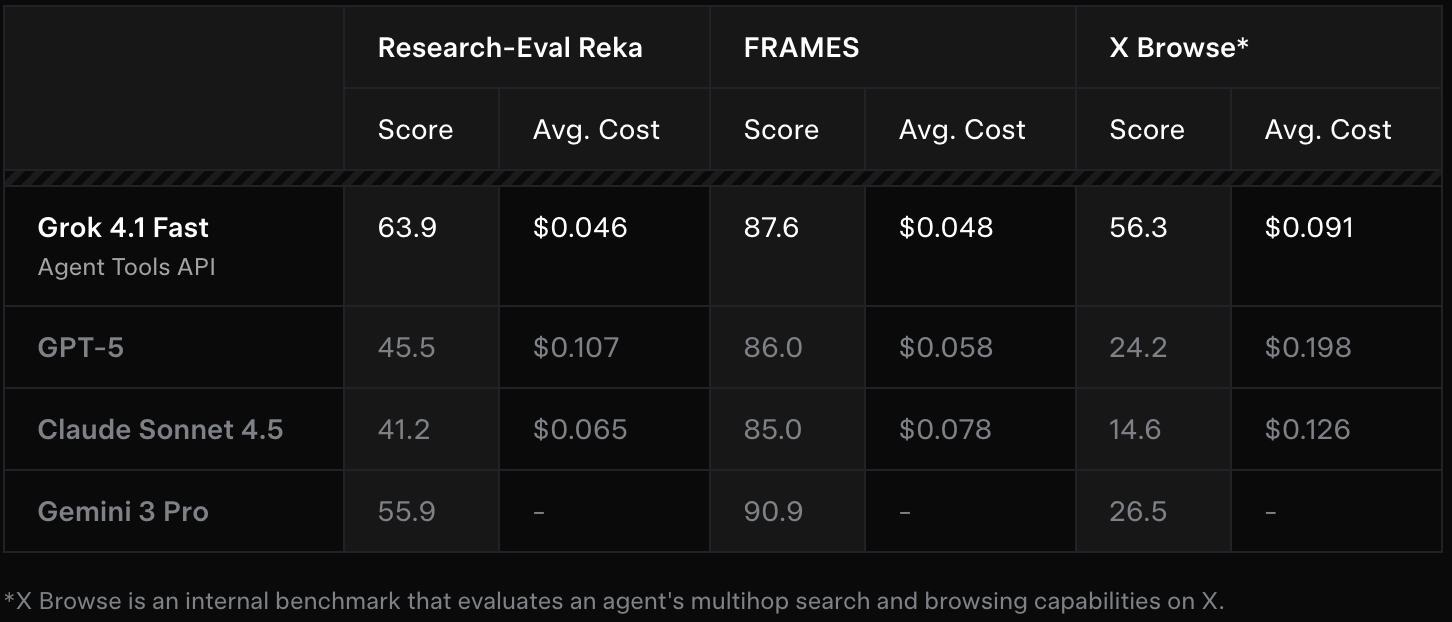
Task: Click the X Browse* column header
Action: pos(1179,48)
